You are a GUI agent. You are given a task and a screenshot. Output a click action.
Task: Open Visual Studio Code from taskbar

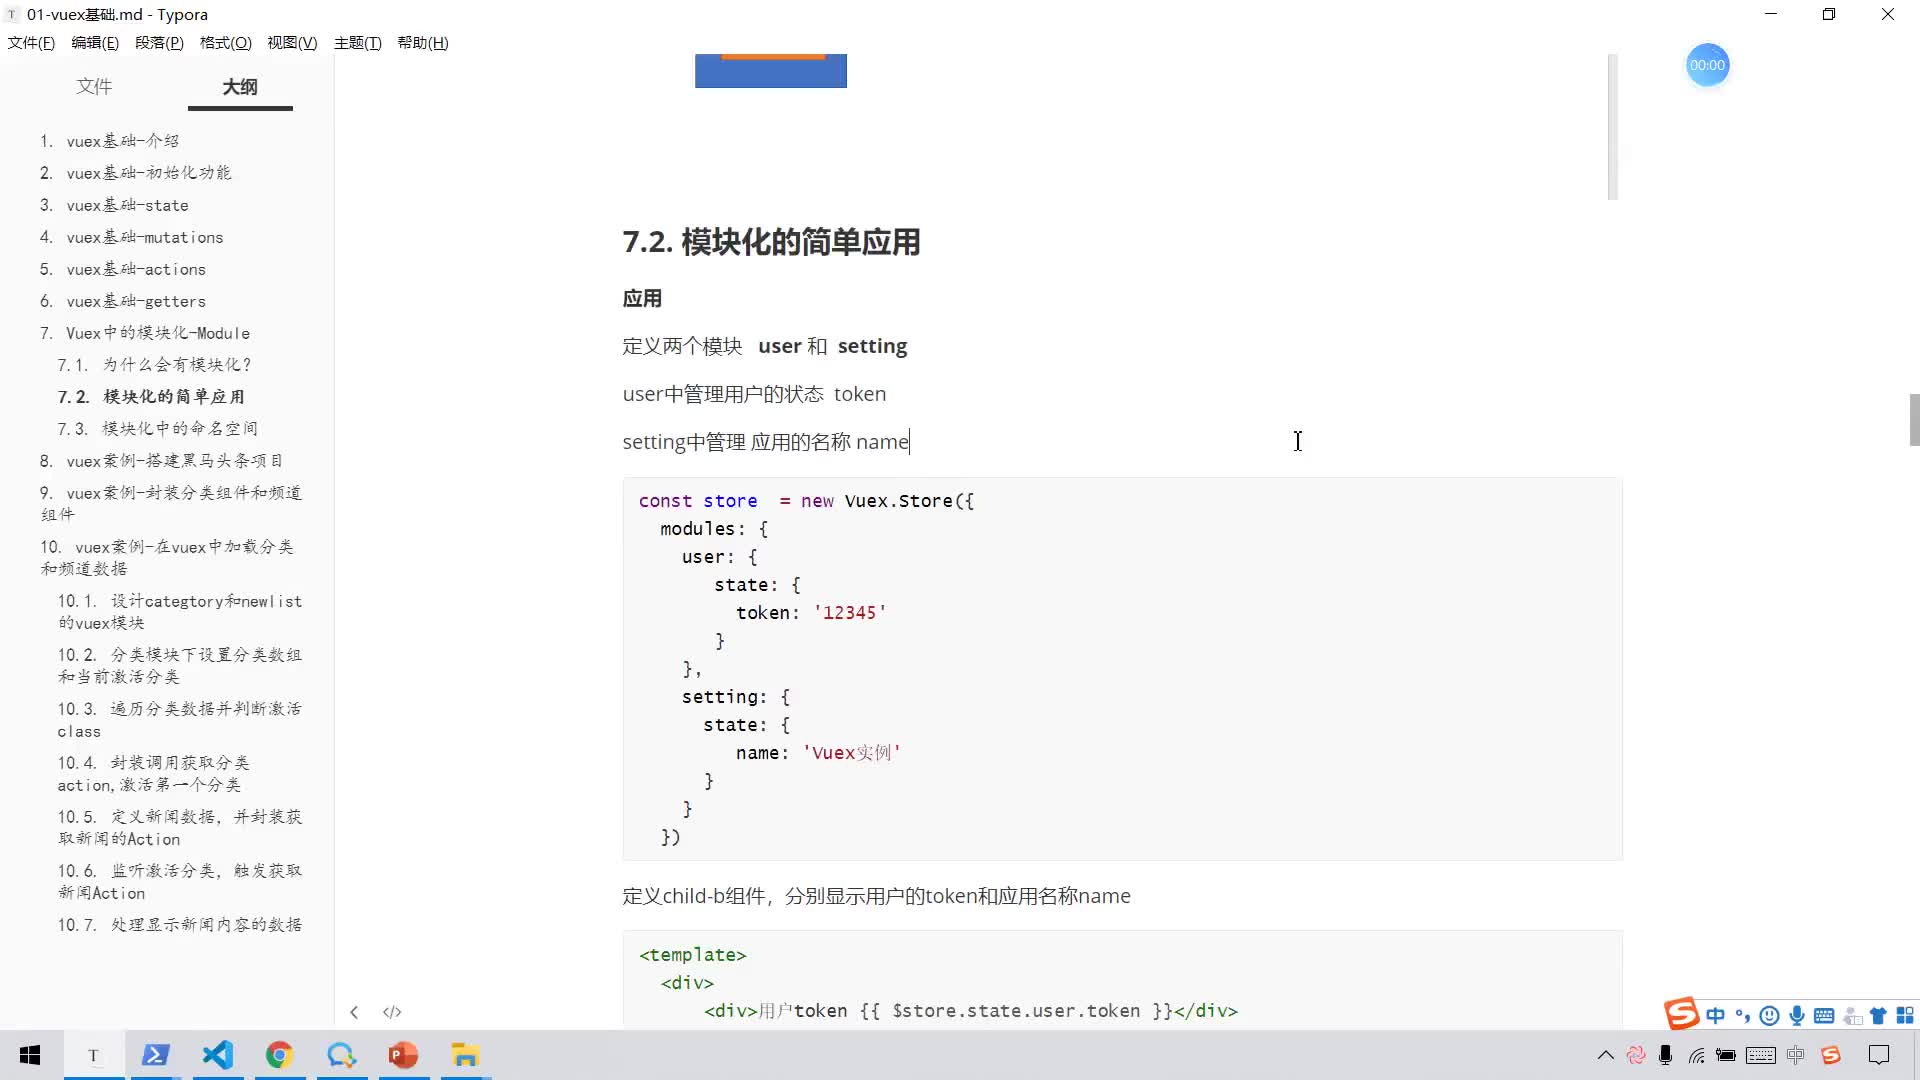click(x=217, y=1055)
